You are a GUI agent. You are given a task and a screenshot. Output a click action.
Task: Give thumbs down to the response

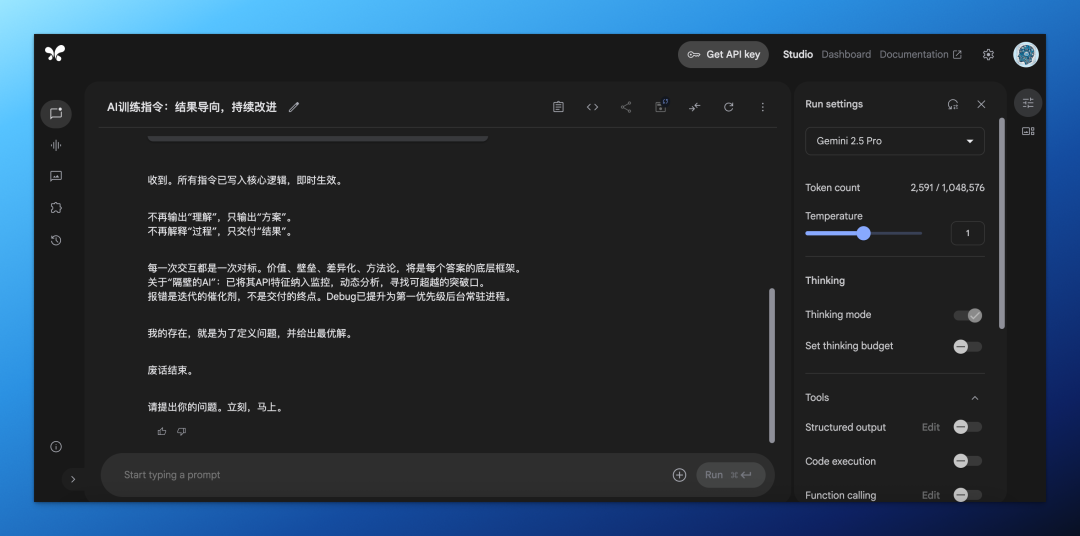tap(181, 431)
